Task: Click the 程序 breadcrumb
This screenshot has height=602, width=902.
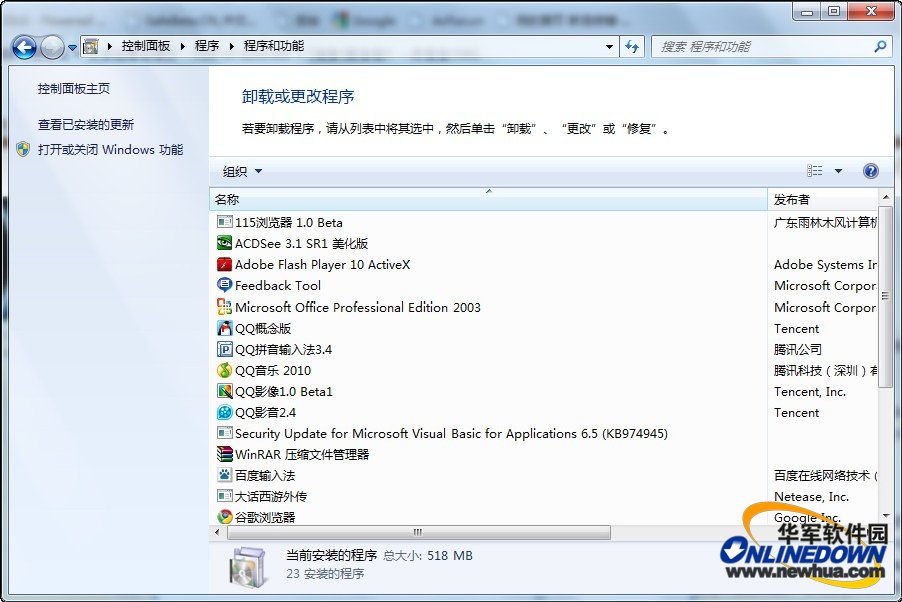Action: pos(207,46)
